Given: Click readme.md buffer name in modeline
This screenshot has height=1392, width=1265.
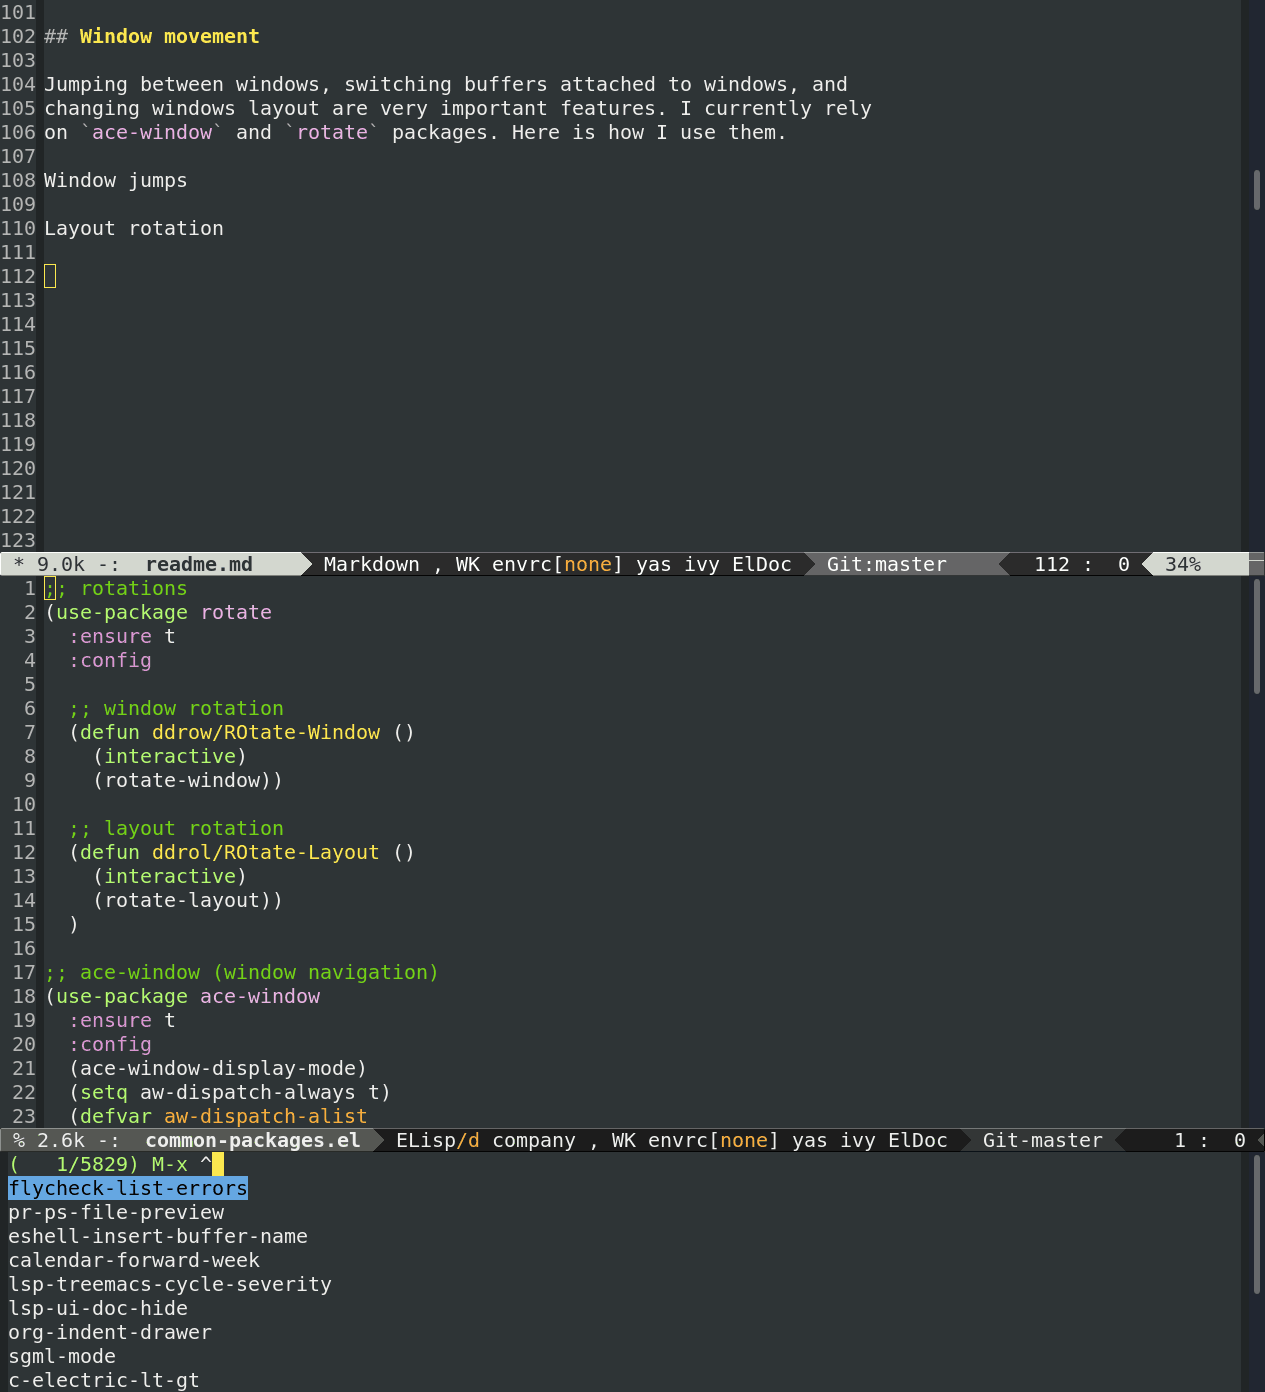Looking at the screenshot, I should (199, 564).
